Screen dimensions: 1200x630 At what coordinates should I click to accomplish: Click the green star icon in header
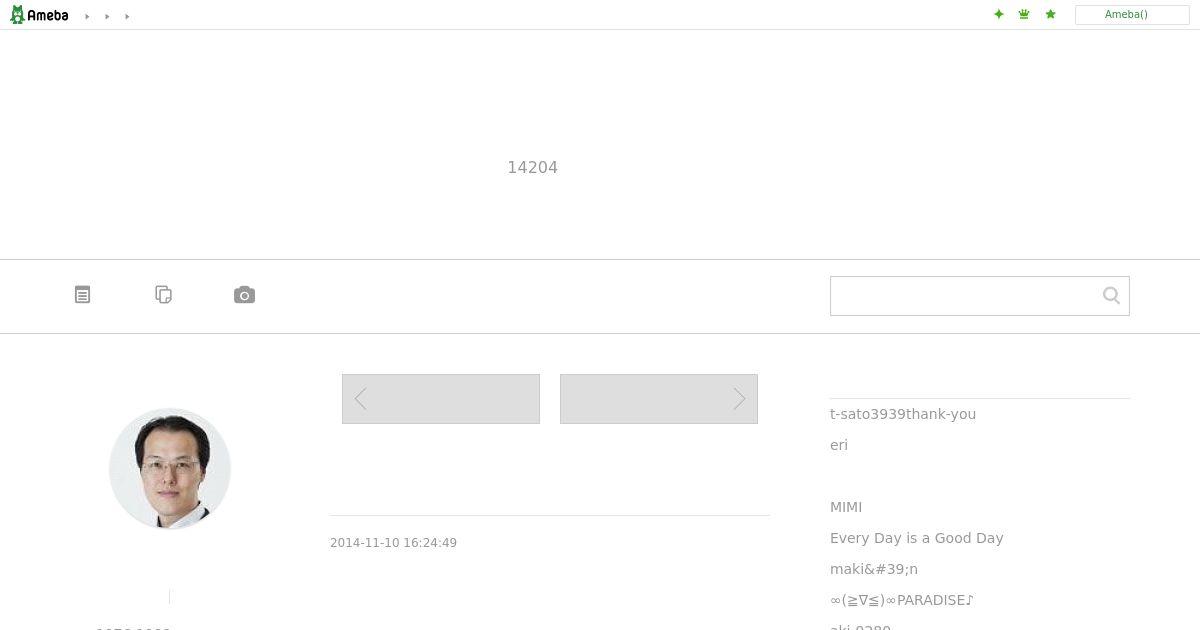tap(1050, 14)
